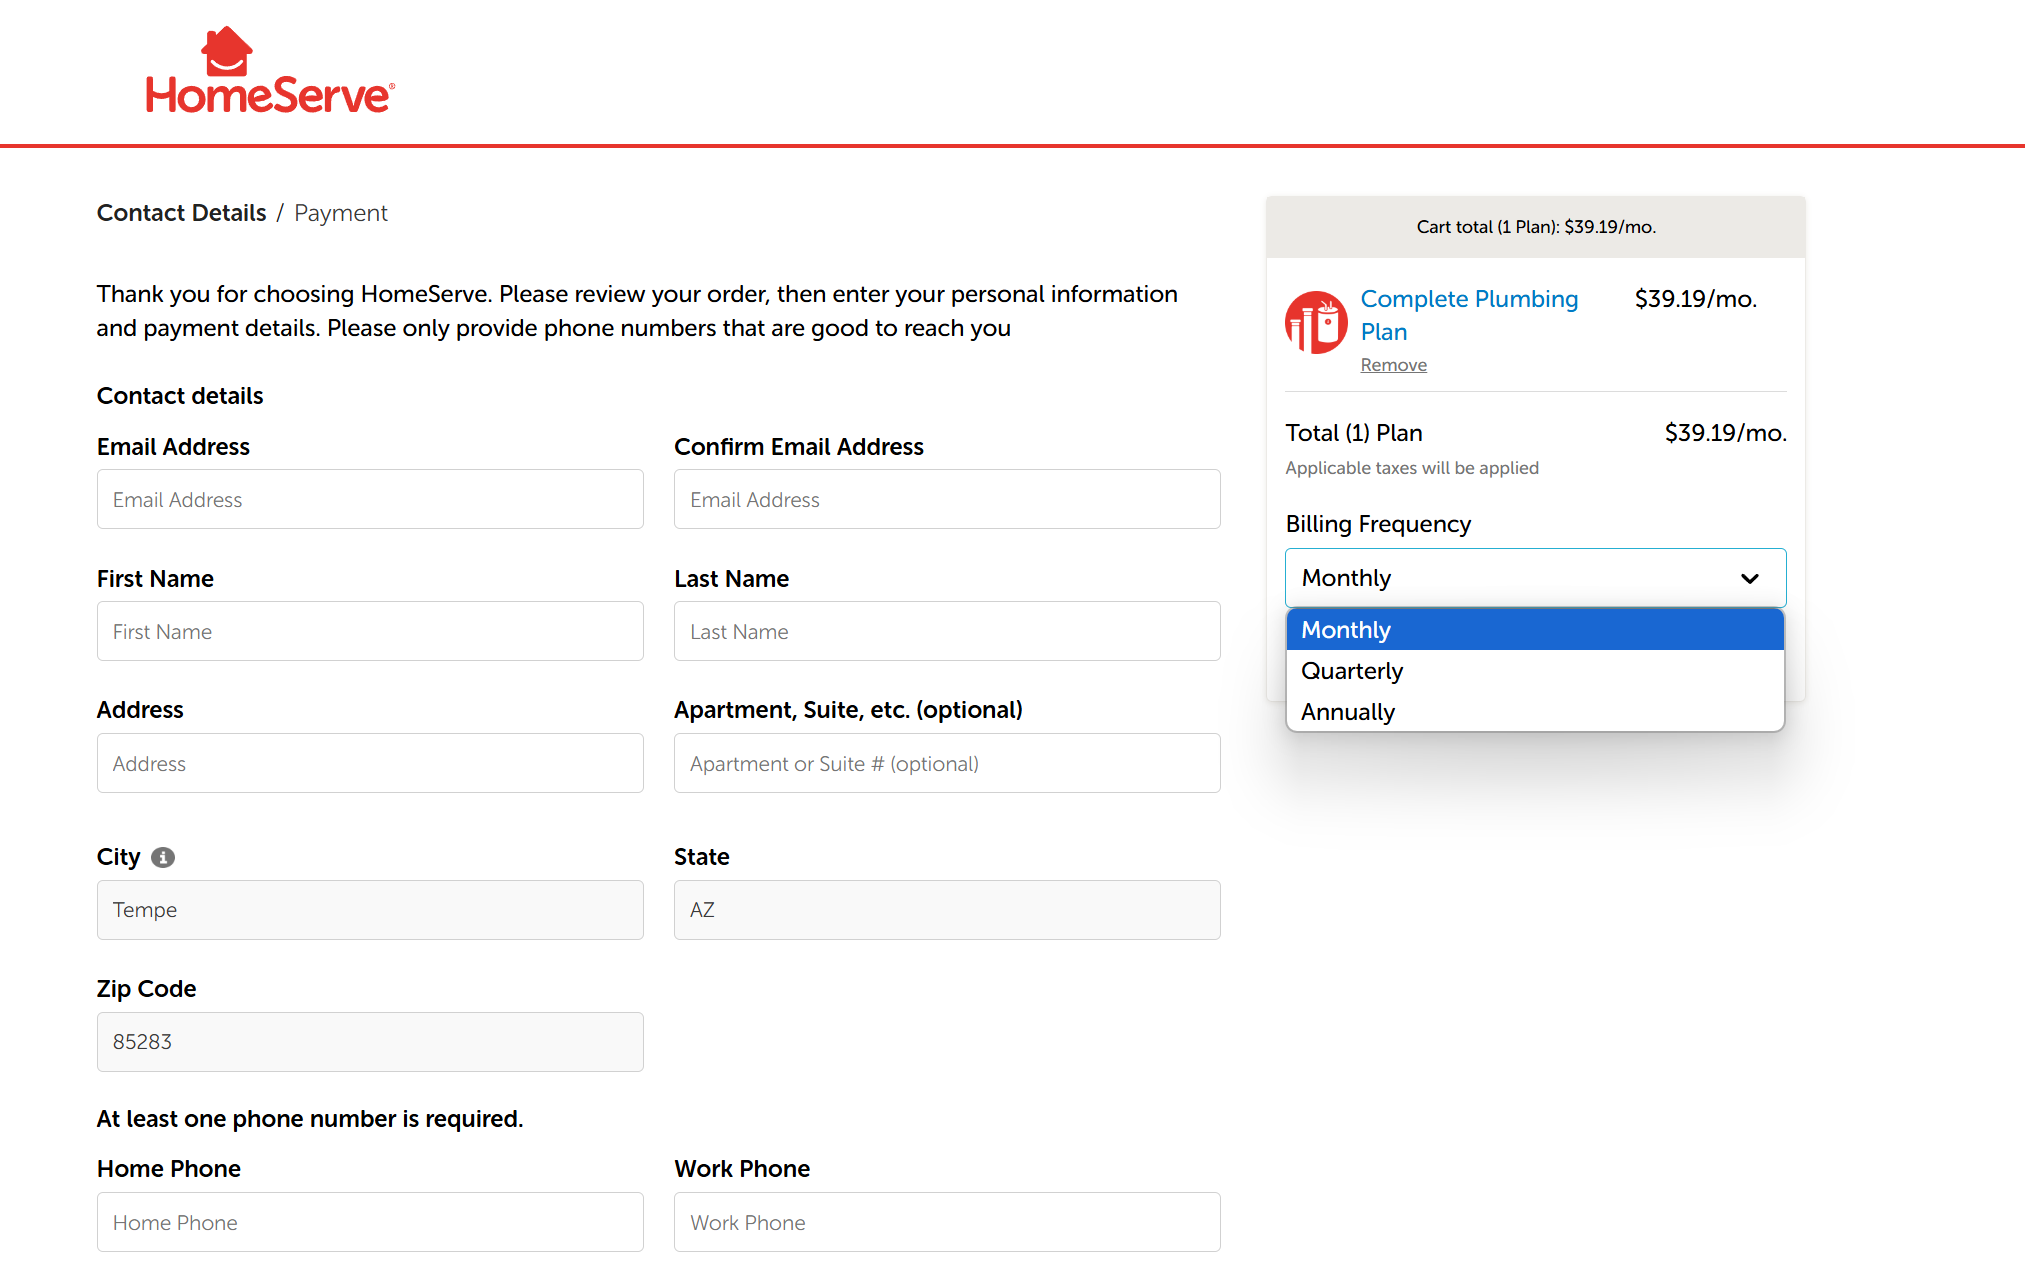
Task: Remove the plan from the cart
Action: (x=1393, y=365)
